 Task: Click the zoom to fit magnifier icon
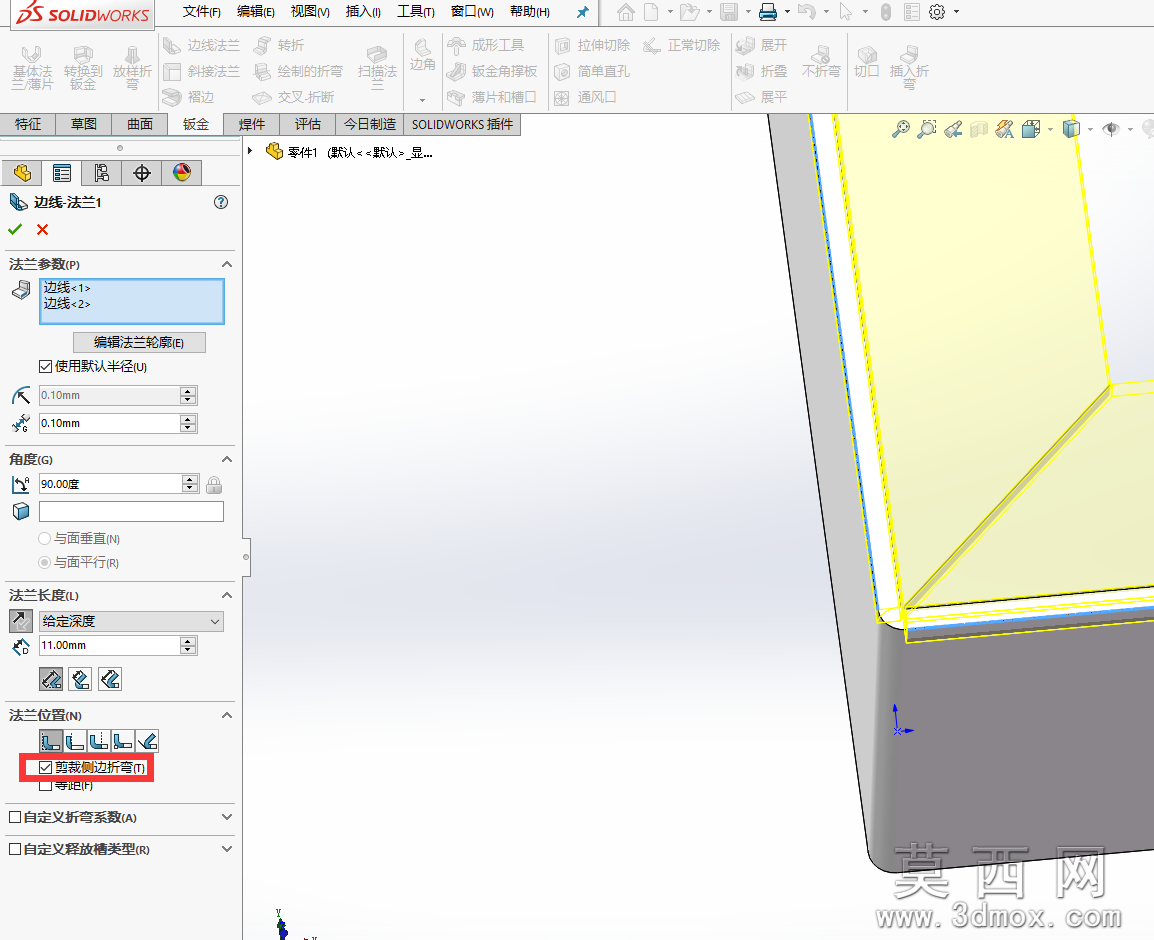click(900, 130)
